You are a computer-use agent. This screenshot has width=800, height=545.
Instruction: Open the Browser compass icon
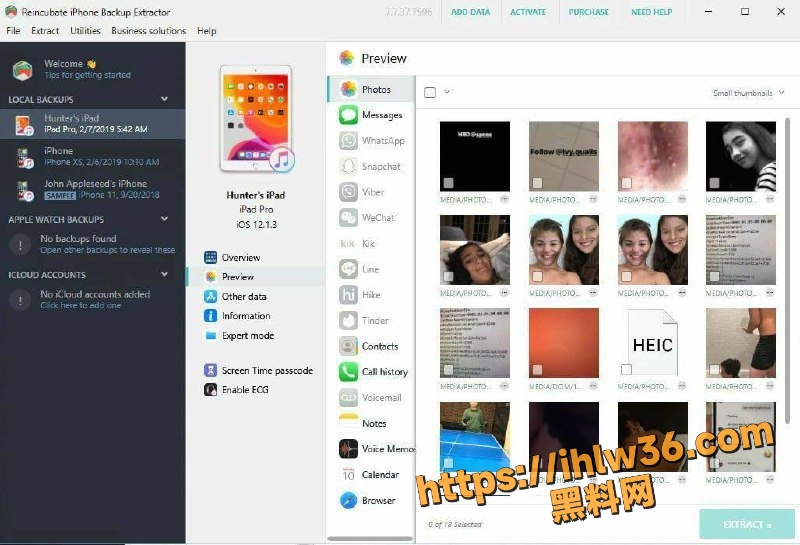coord(348,500)
